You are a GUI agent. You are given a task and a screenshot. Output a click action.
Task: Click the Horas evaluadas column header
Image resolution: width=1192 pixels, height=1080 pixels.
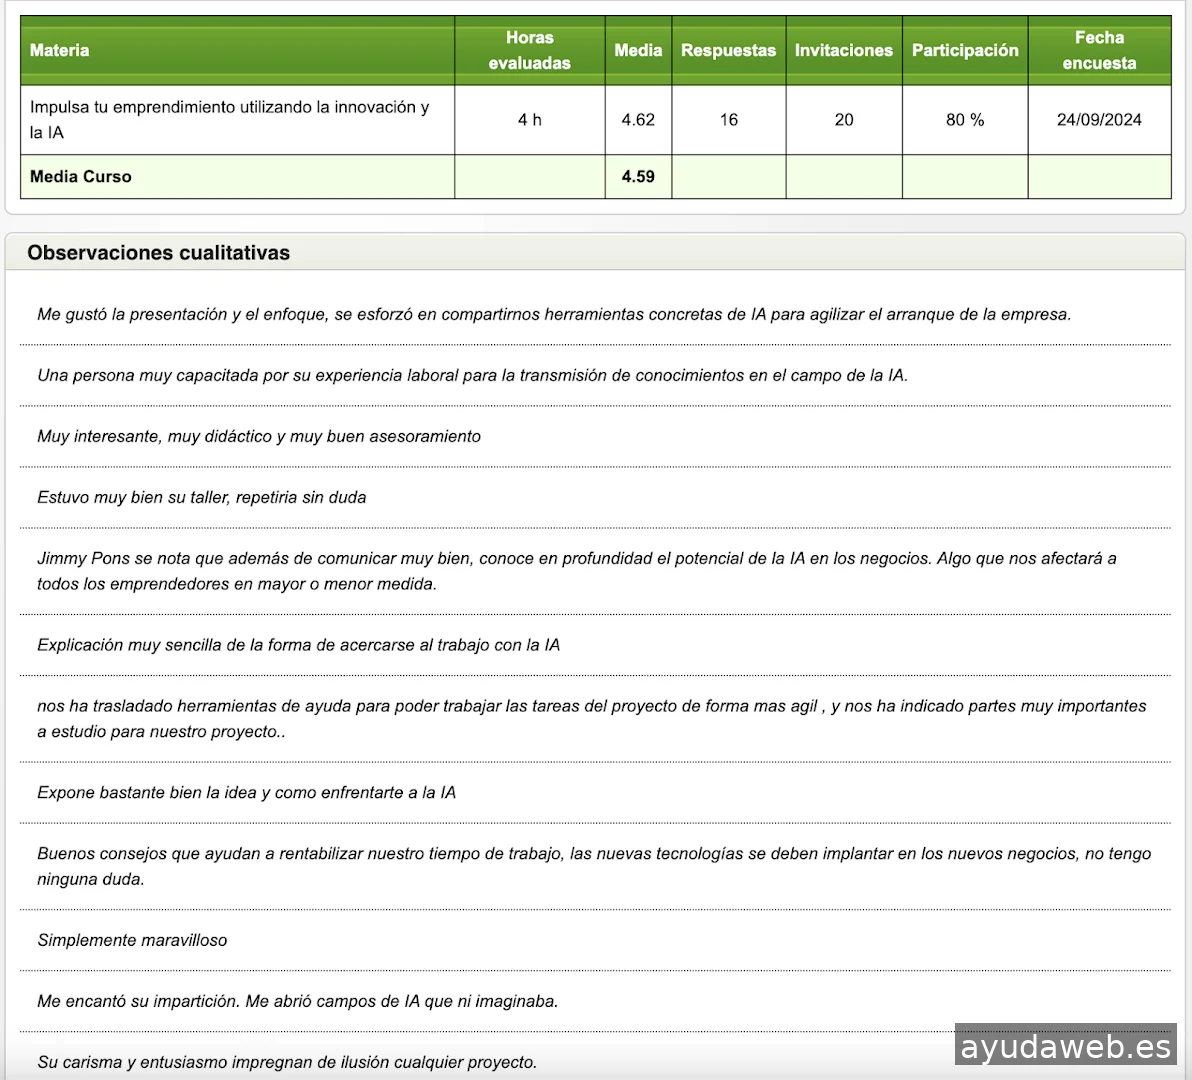tap(529, 50)
